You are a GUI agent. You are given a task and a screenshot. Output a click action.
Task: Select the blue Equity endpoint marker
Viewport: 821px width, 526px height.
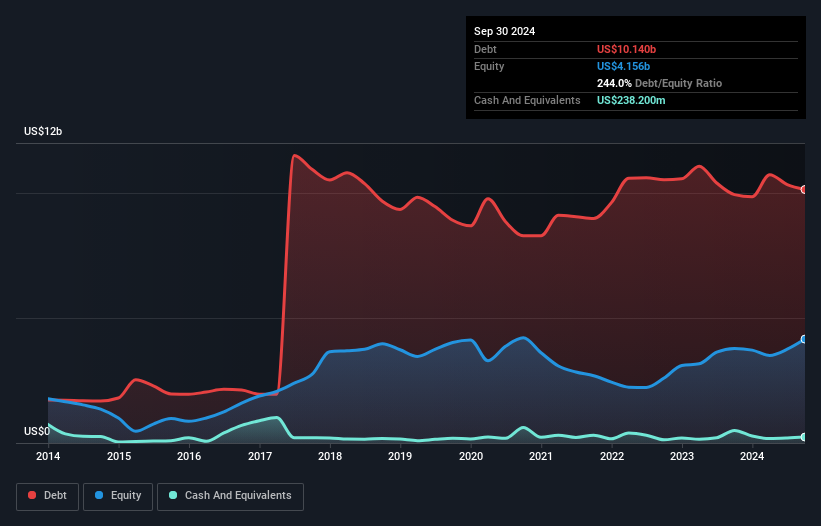[x=804, y=339]
